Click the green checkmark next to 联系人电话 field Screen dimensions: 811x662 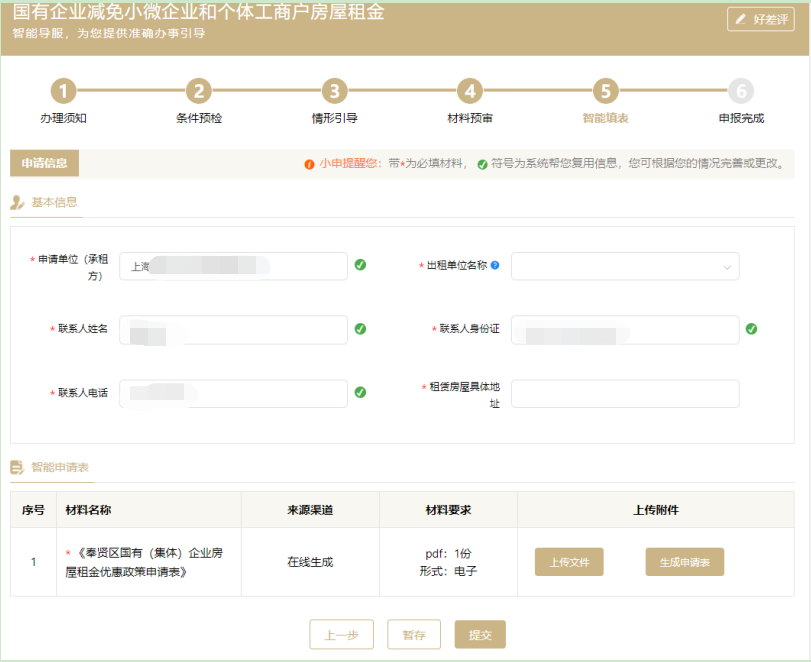360,393
